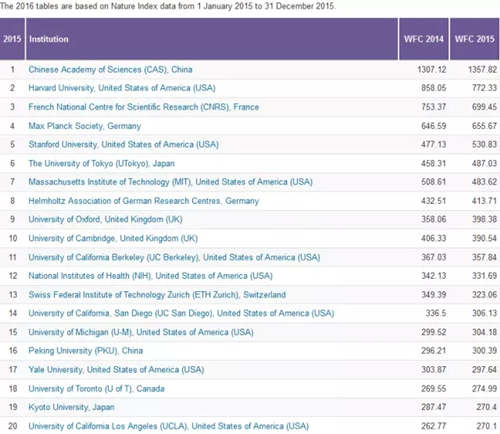Select the Stanford University link
Image resolution: width=500 pixels, height=434 pixels.
pos(123,144)
